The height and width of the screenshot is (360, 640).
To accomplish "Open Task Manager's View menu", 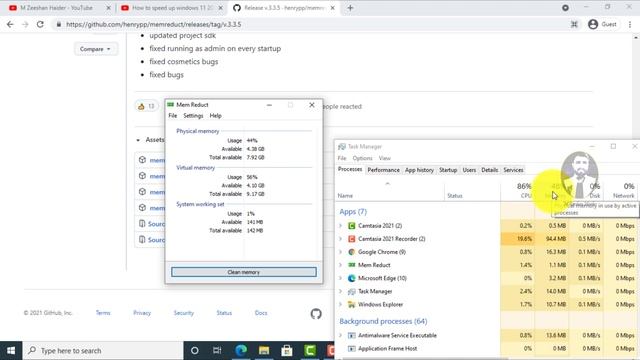I will point(384,158).
